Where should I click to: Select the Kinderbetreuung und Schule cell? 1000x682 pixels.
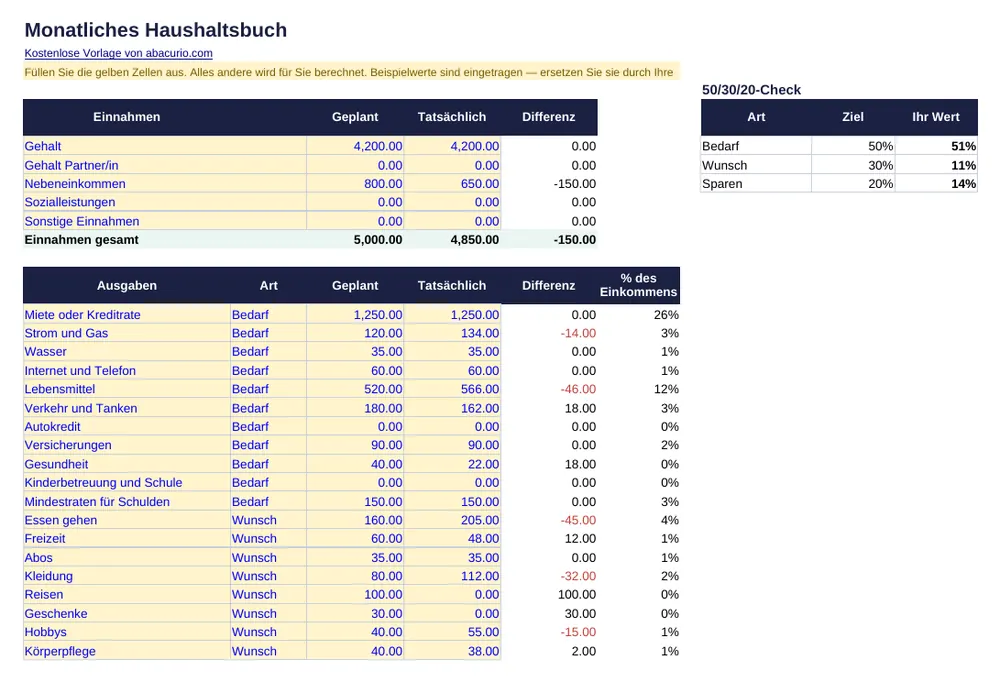click(126, 483)
